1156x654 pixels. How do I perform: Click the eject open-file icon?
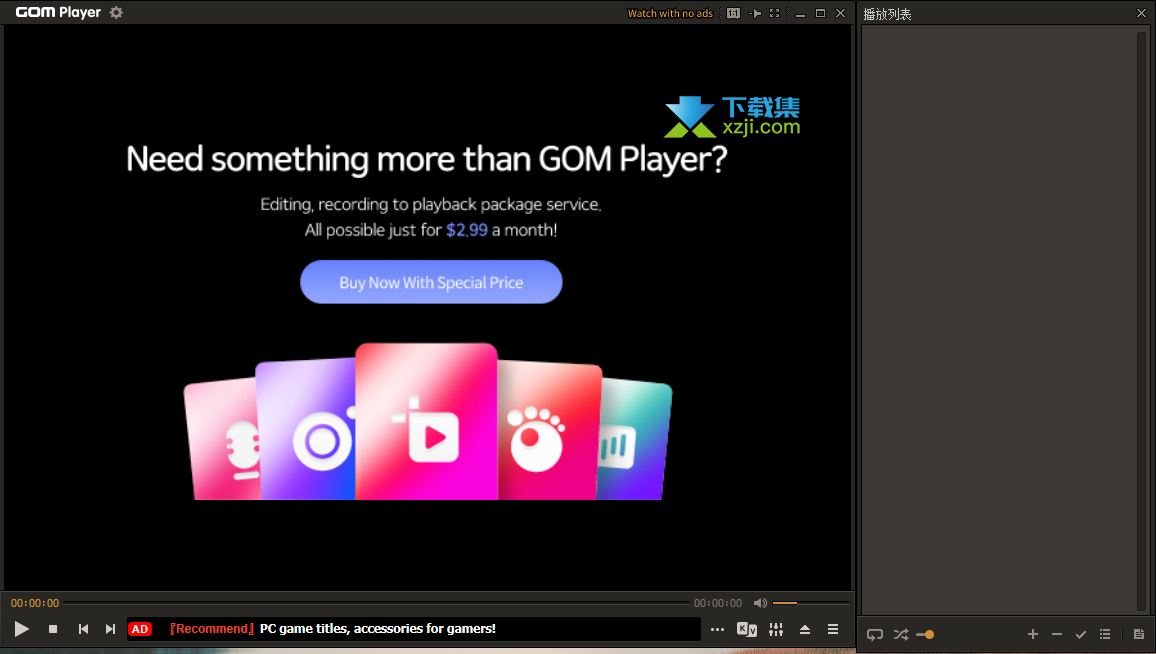tap(804, 630)
